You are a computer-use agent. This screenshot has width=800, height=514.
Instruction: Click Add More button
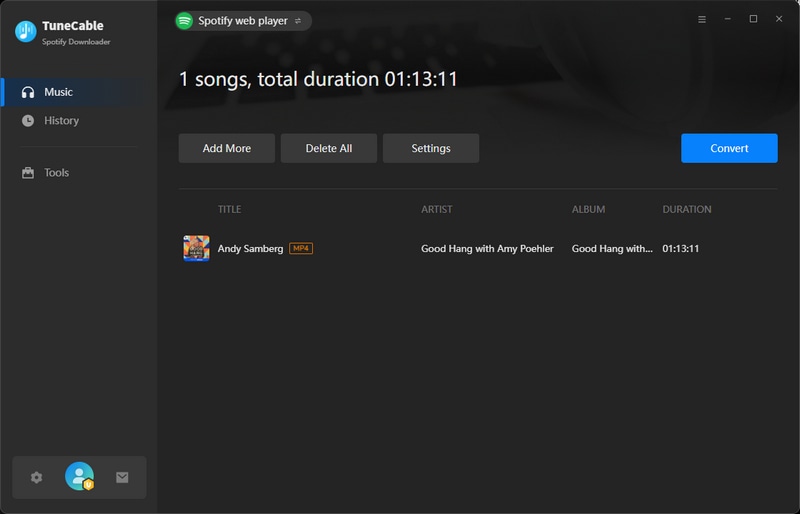tap(227, 148)
